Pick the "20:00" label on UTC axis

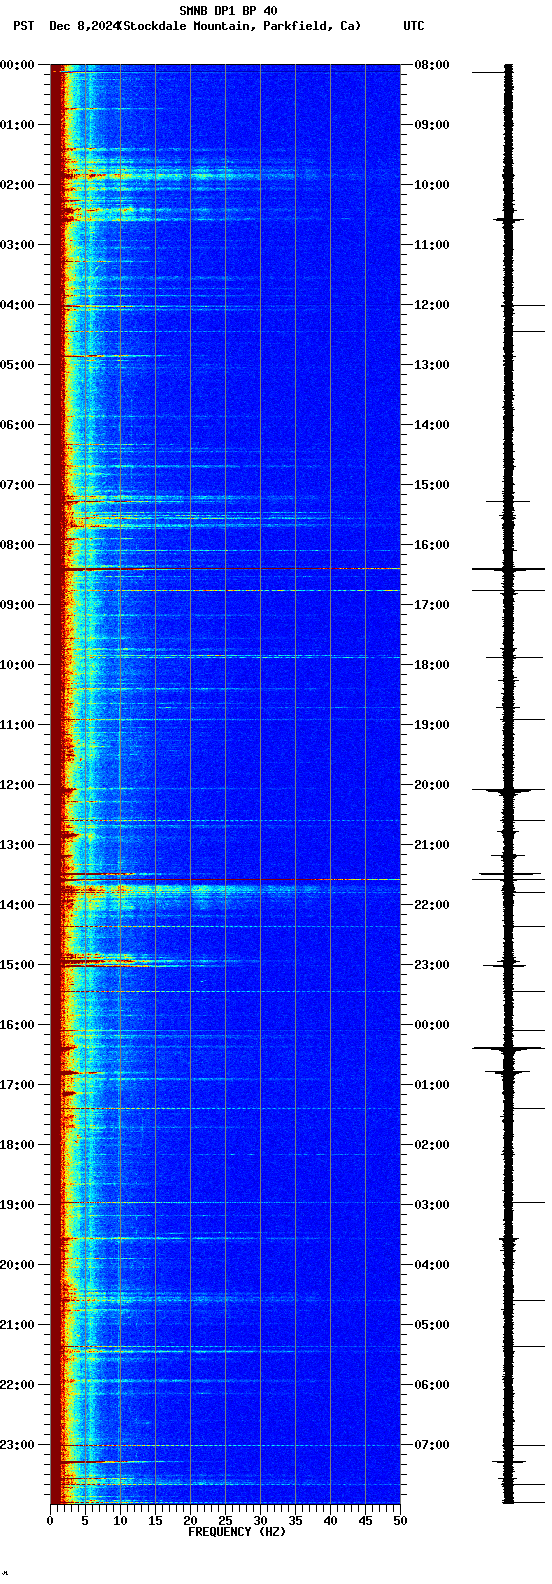pyautogui.click(x=432, y=785)
